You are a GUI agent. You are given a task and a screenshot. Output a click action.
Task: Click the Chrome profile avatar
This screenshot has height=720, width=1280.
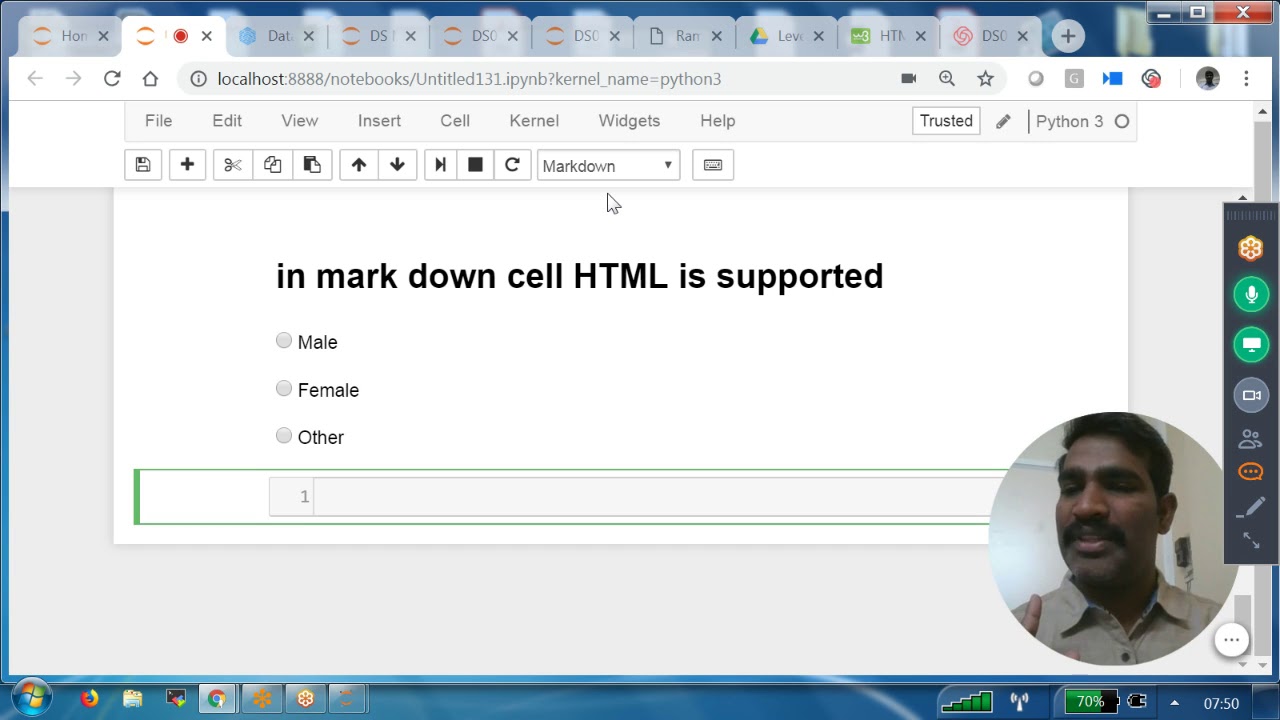click(x=1208, y=78)
